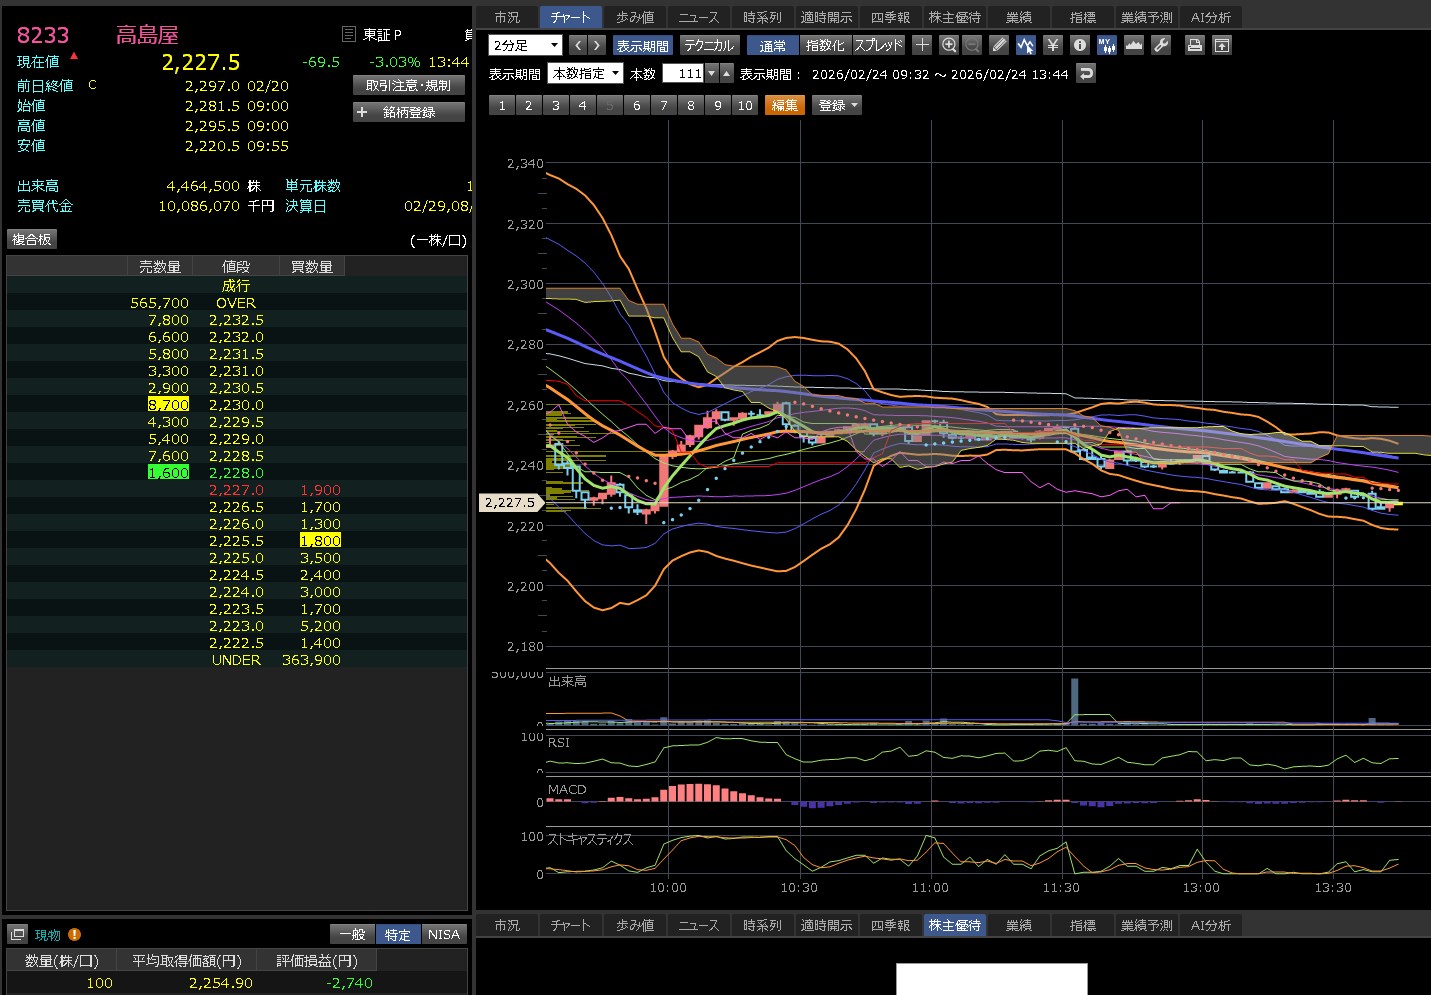This screenshot has width=1431, height=995.
Task: Expand the 本数指定 display period dropdown
Action: [586, 73]
